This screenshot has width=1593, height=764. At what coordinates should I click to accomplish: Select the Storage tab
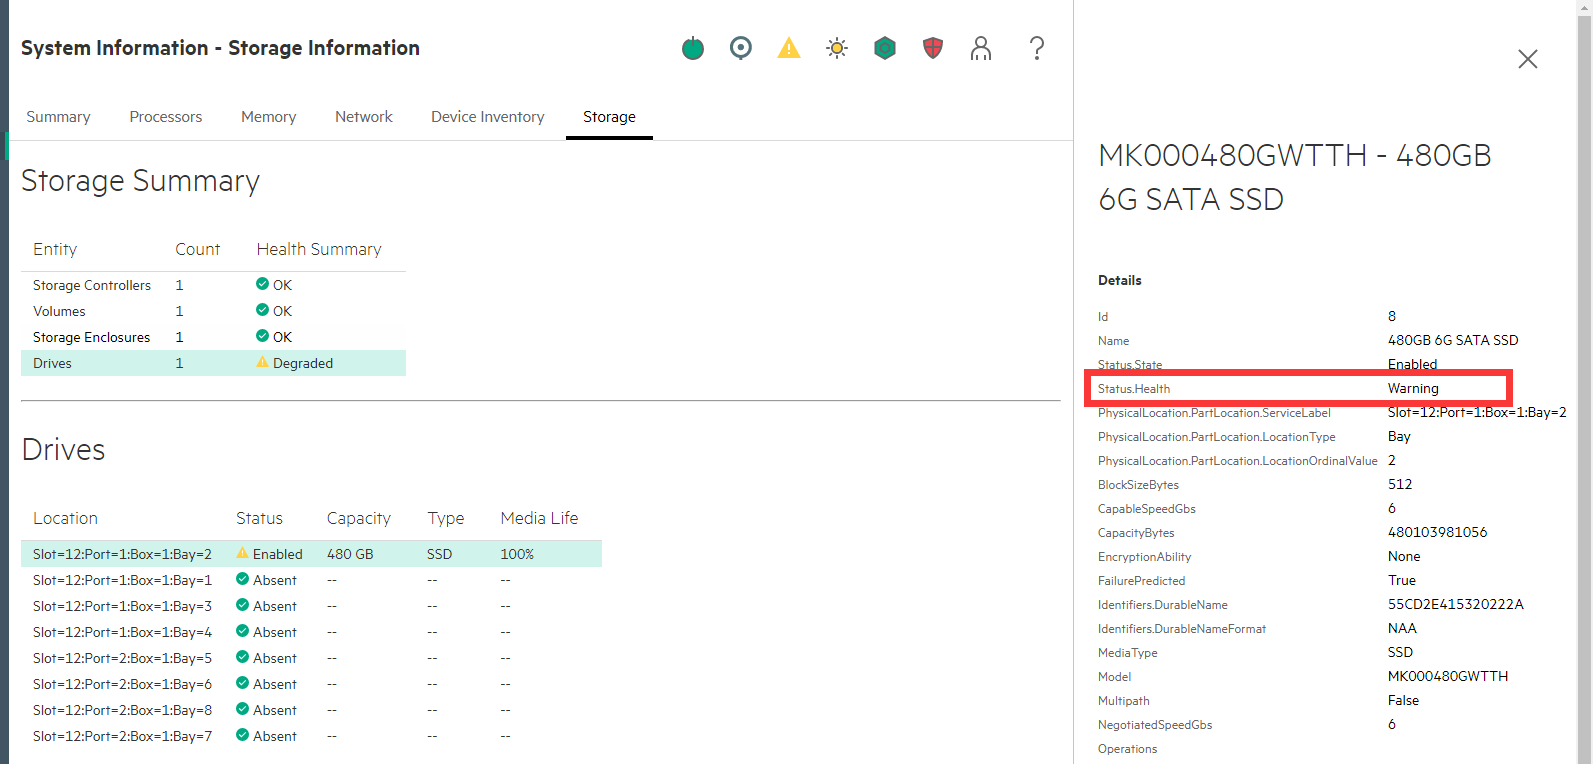(609, 117)
